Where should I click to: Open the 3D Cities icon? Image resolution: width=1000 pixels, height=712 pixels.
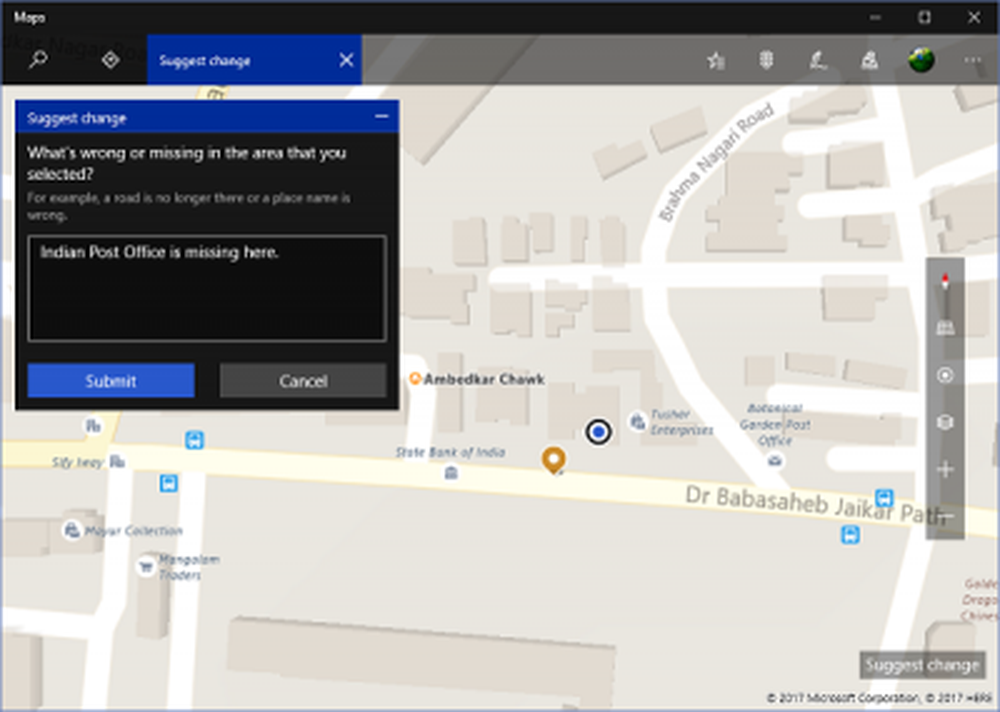[869, 61]
